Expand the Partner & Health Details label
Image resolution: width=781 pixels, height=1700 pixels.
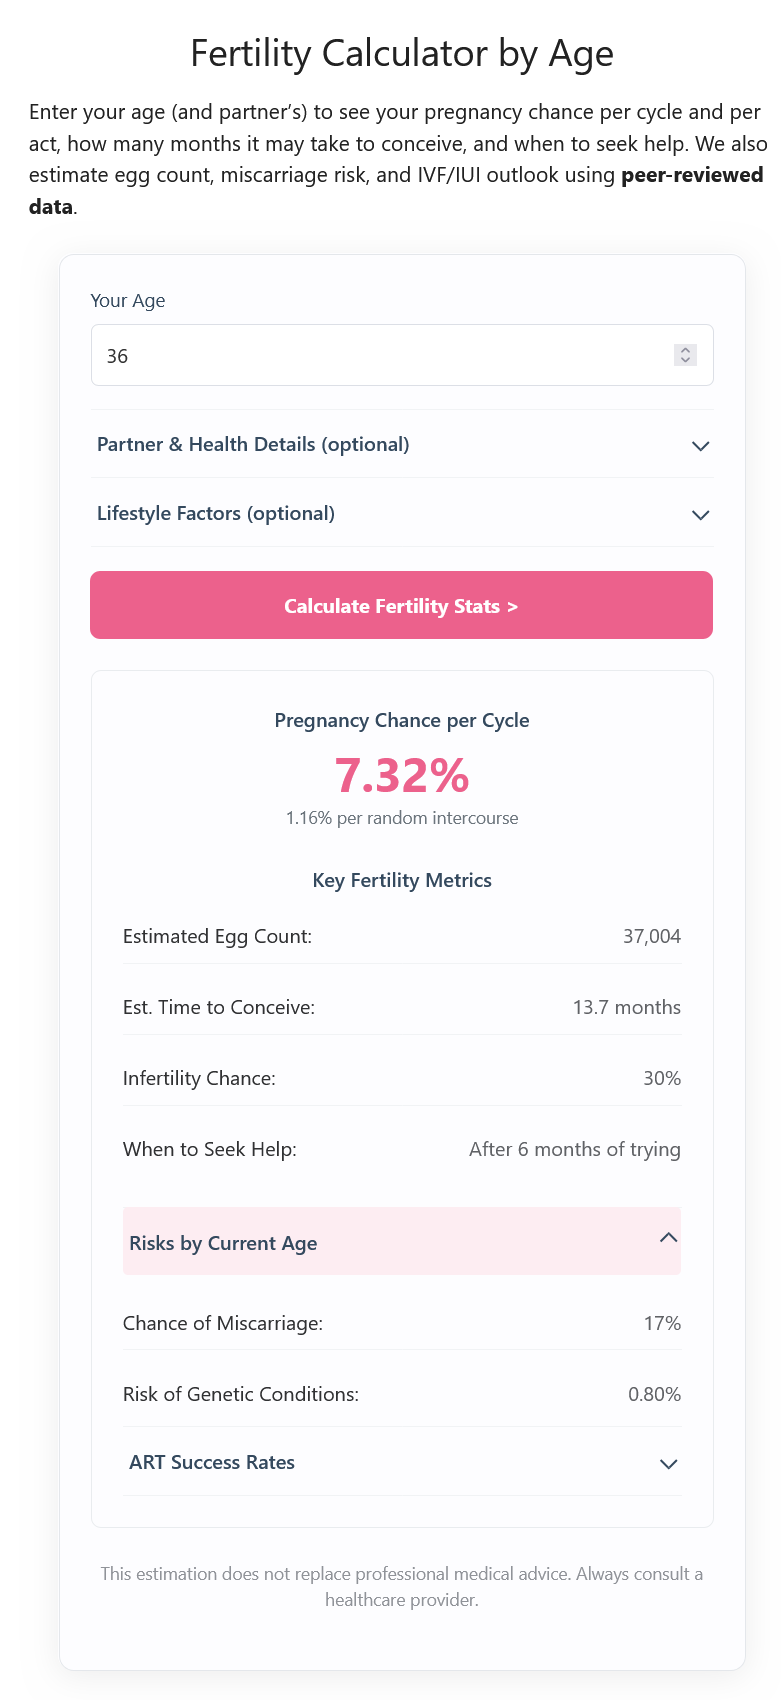253,445
